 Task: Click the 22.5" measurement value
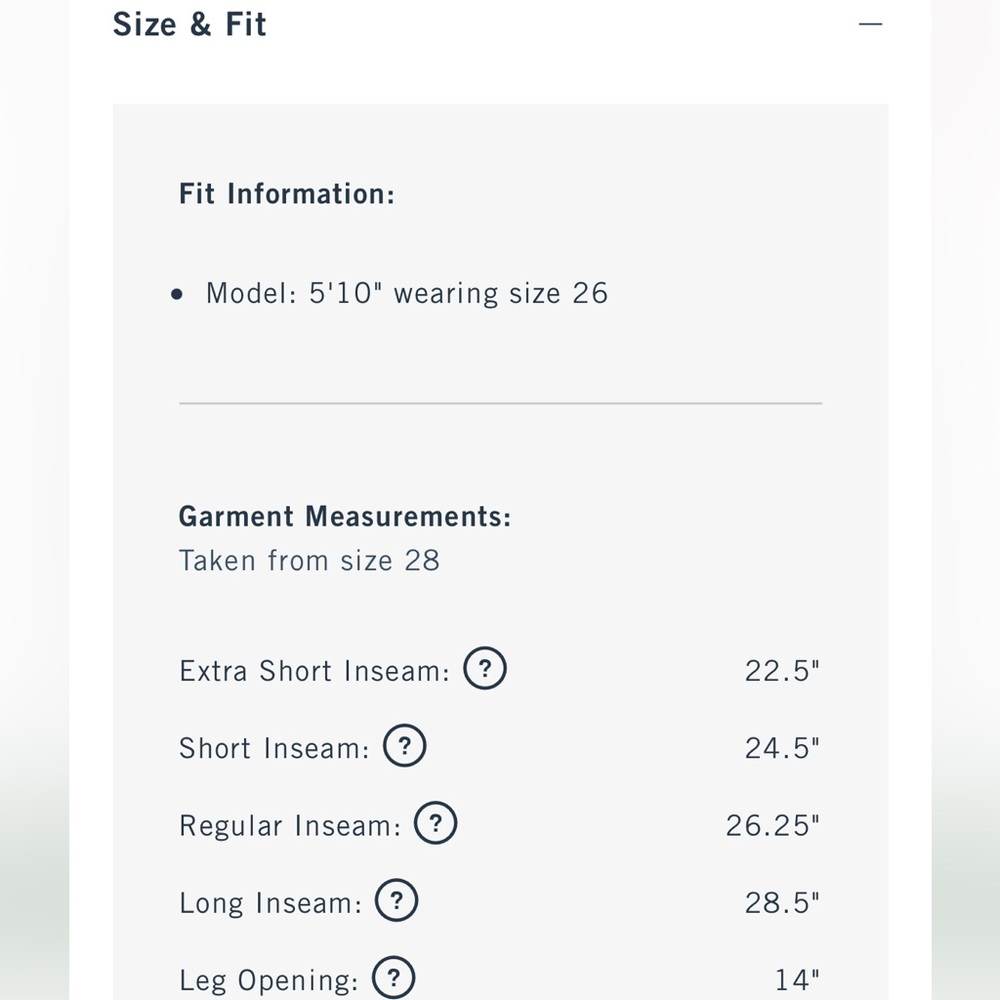(783, 671)
